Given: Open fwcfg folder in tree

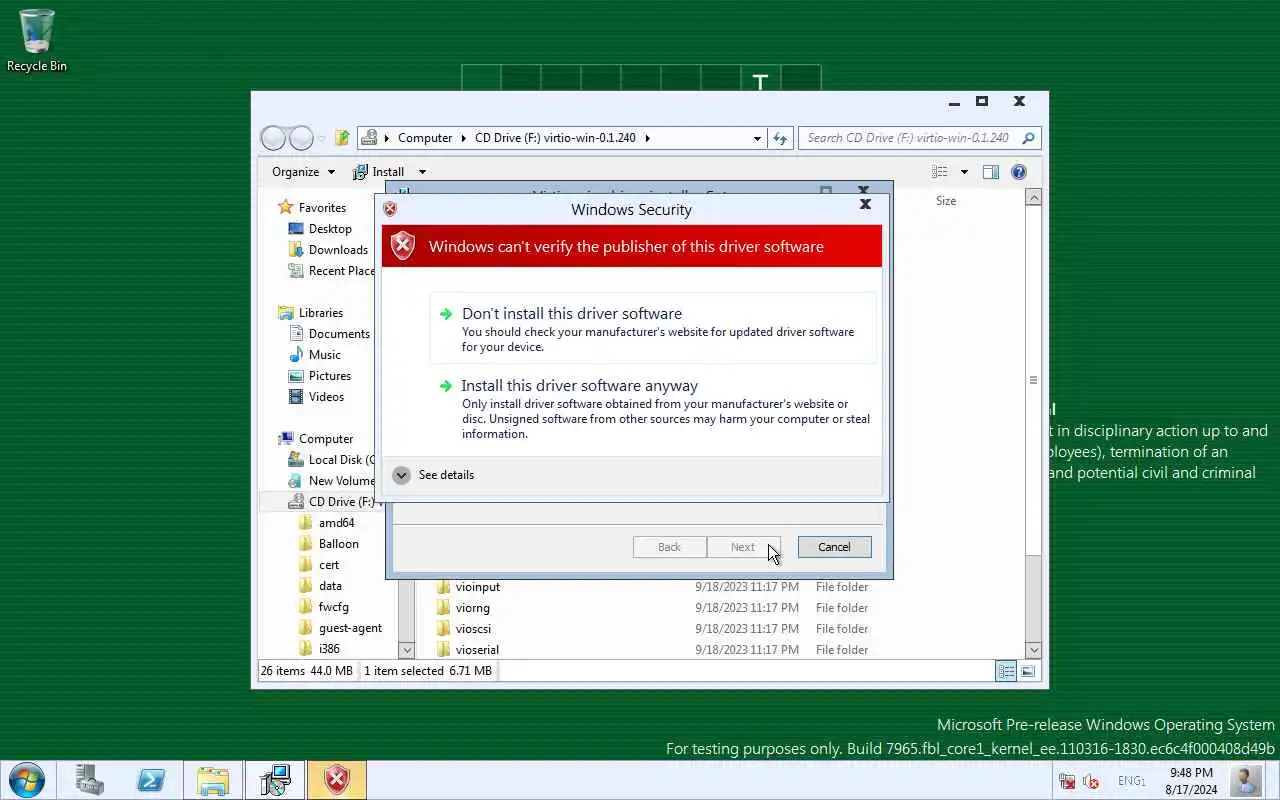Looking at the screenshot, I should click(x=324, y=607).
